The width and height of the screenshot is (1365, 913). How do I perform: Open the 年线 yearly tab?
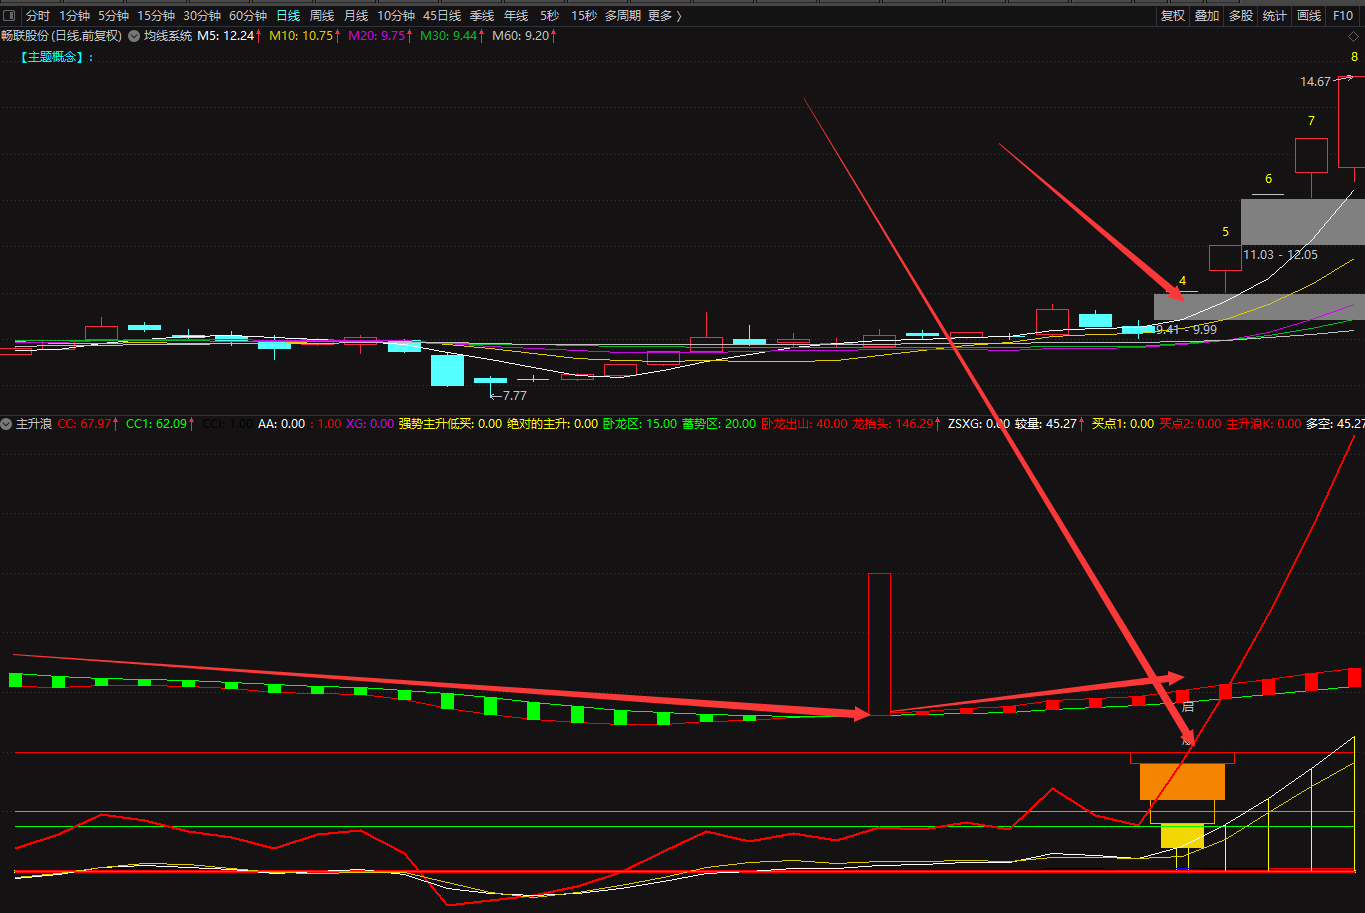(516, 16)
